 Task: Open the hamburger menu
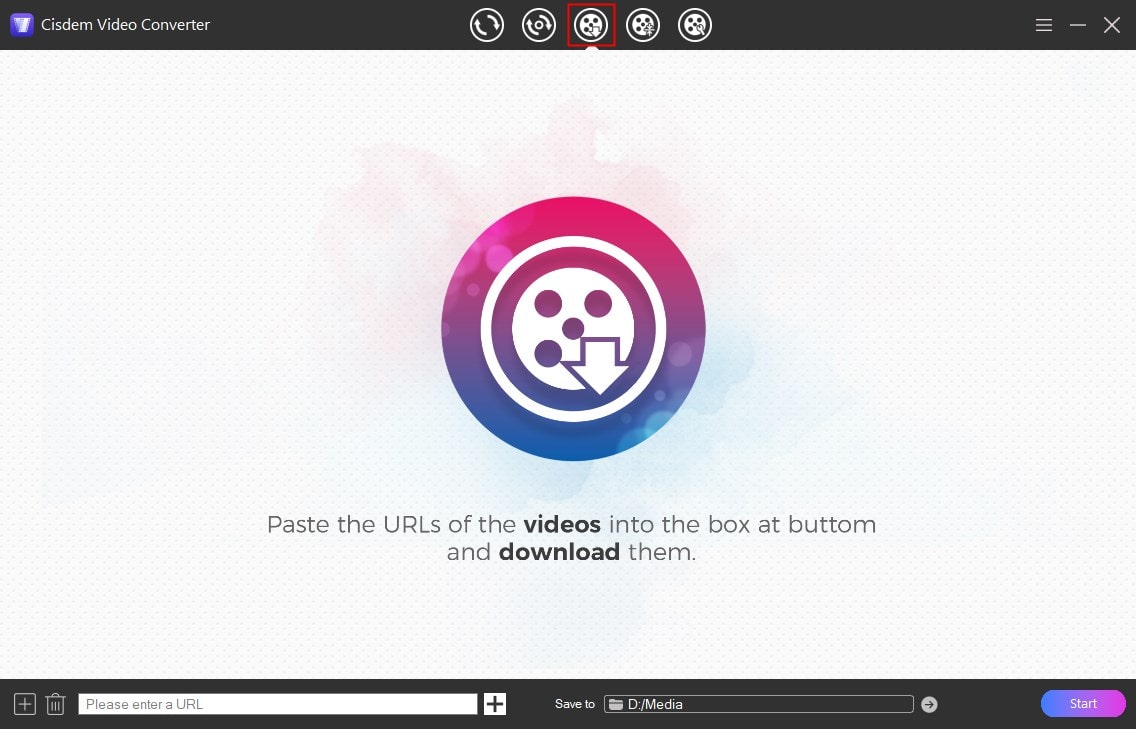point(1043,25)
